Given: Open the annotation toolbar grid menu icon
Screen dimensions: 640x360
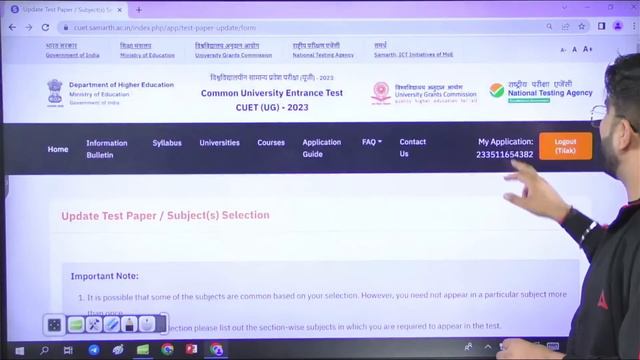Looking at the screenshot, I should (x=54, y=325).
